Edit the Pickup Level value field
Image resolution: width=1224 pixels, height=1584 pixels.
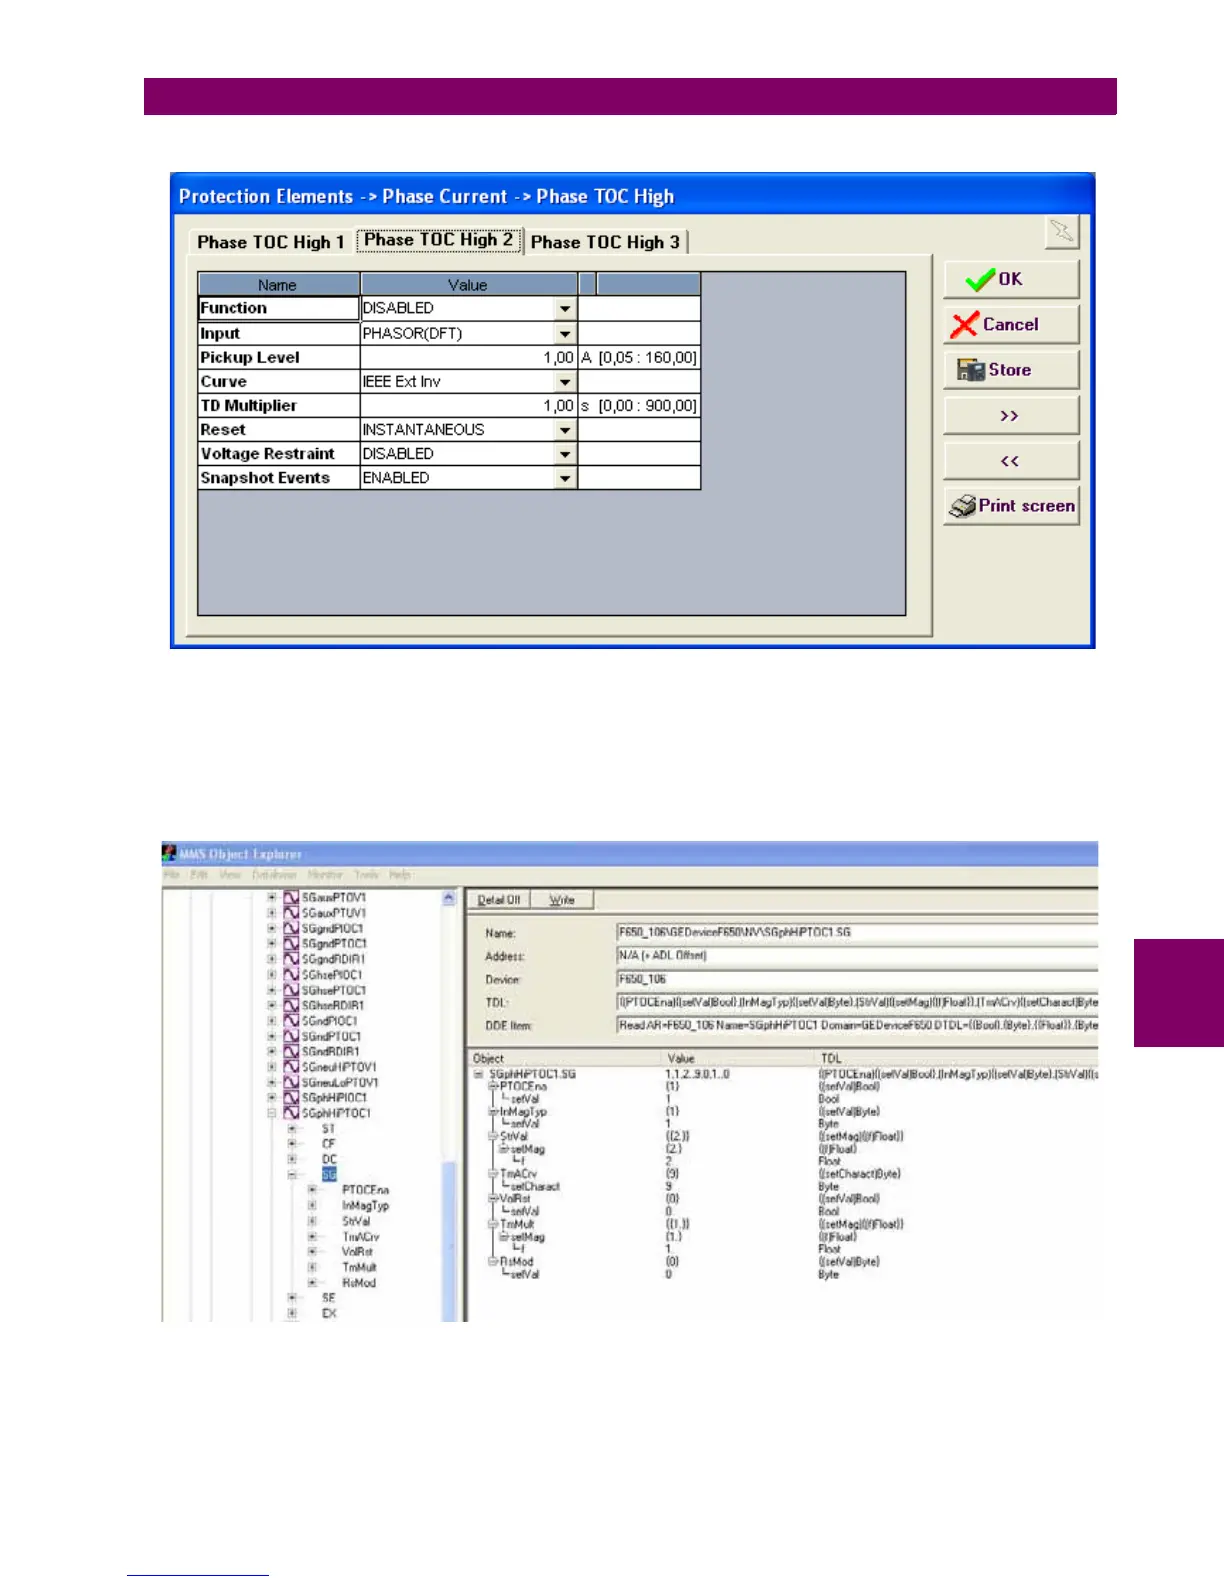tap(468, 358)
